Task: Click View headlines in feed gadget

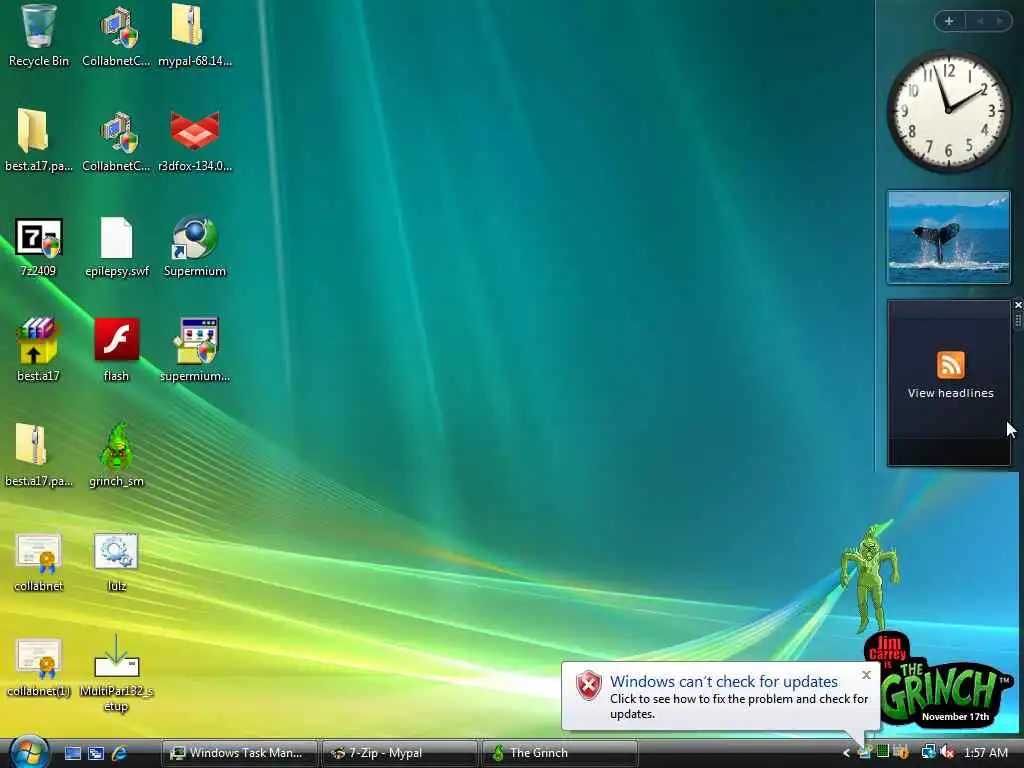Action: [x=950, y=393]
